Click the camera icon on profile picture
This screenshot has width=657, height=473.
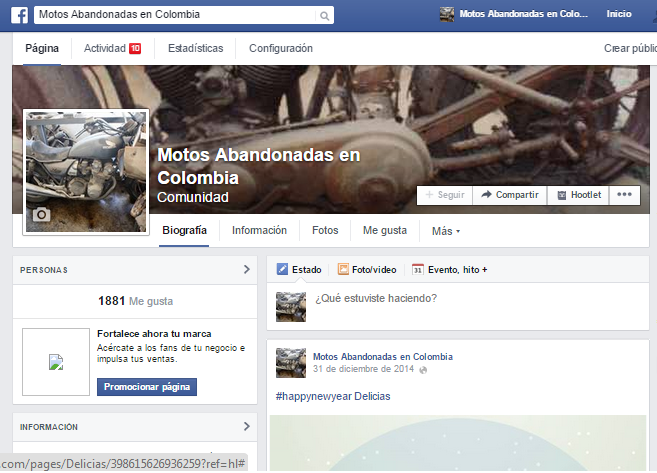coord(41,215)
